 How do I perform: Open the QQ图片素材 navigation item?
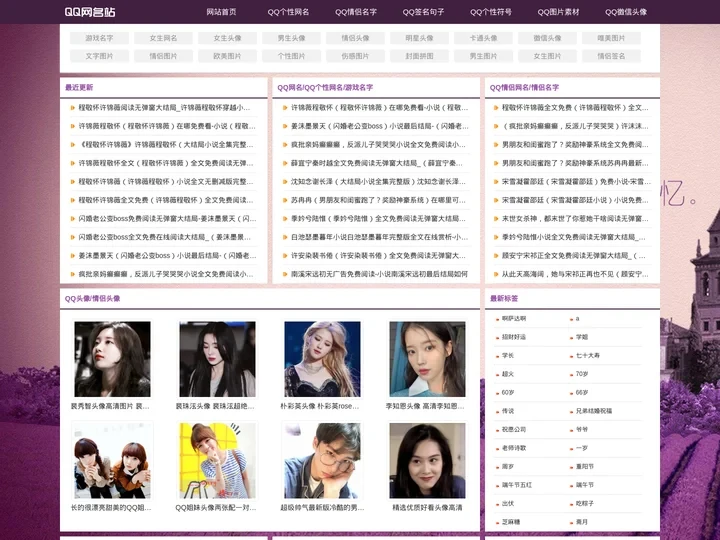pyautogui.click(x=558, y=12)
